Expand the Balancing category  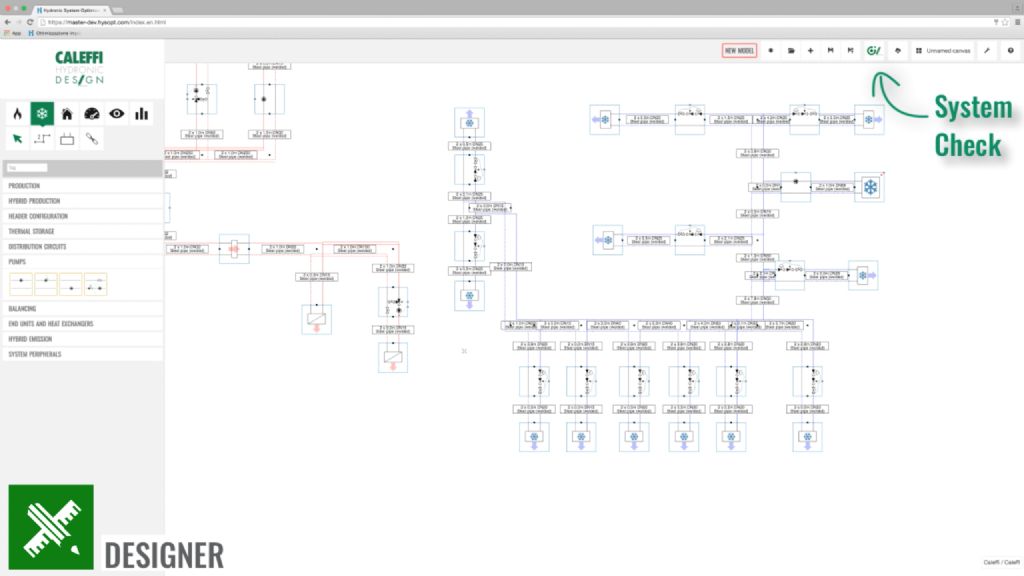[23, 309]
